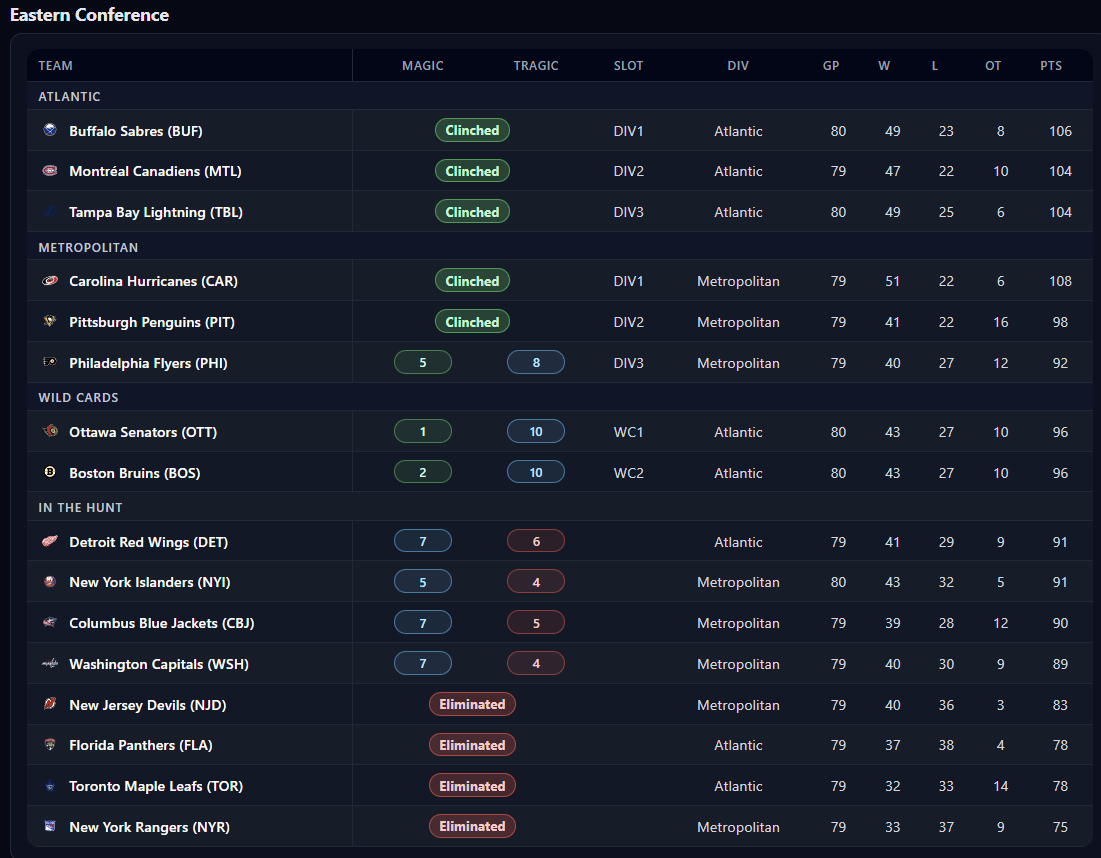This screenshot has height=858, width=1101.
Task: Click the Philadelphia Flyers team logo
Action: click(50, 362)
